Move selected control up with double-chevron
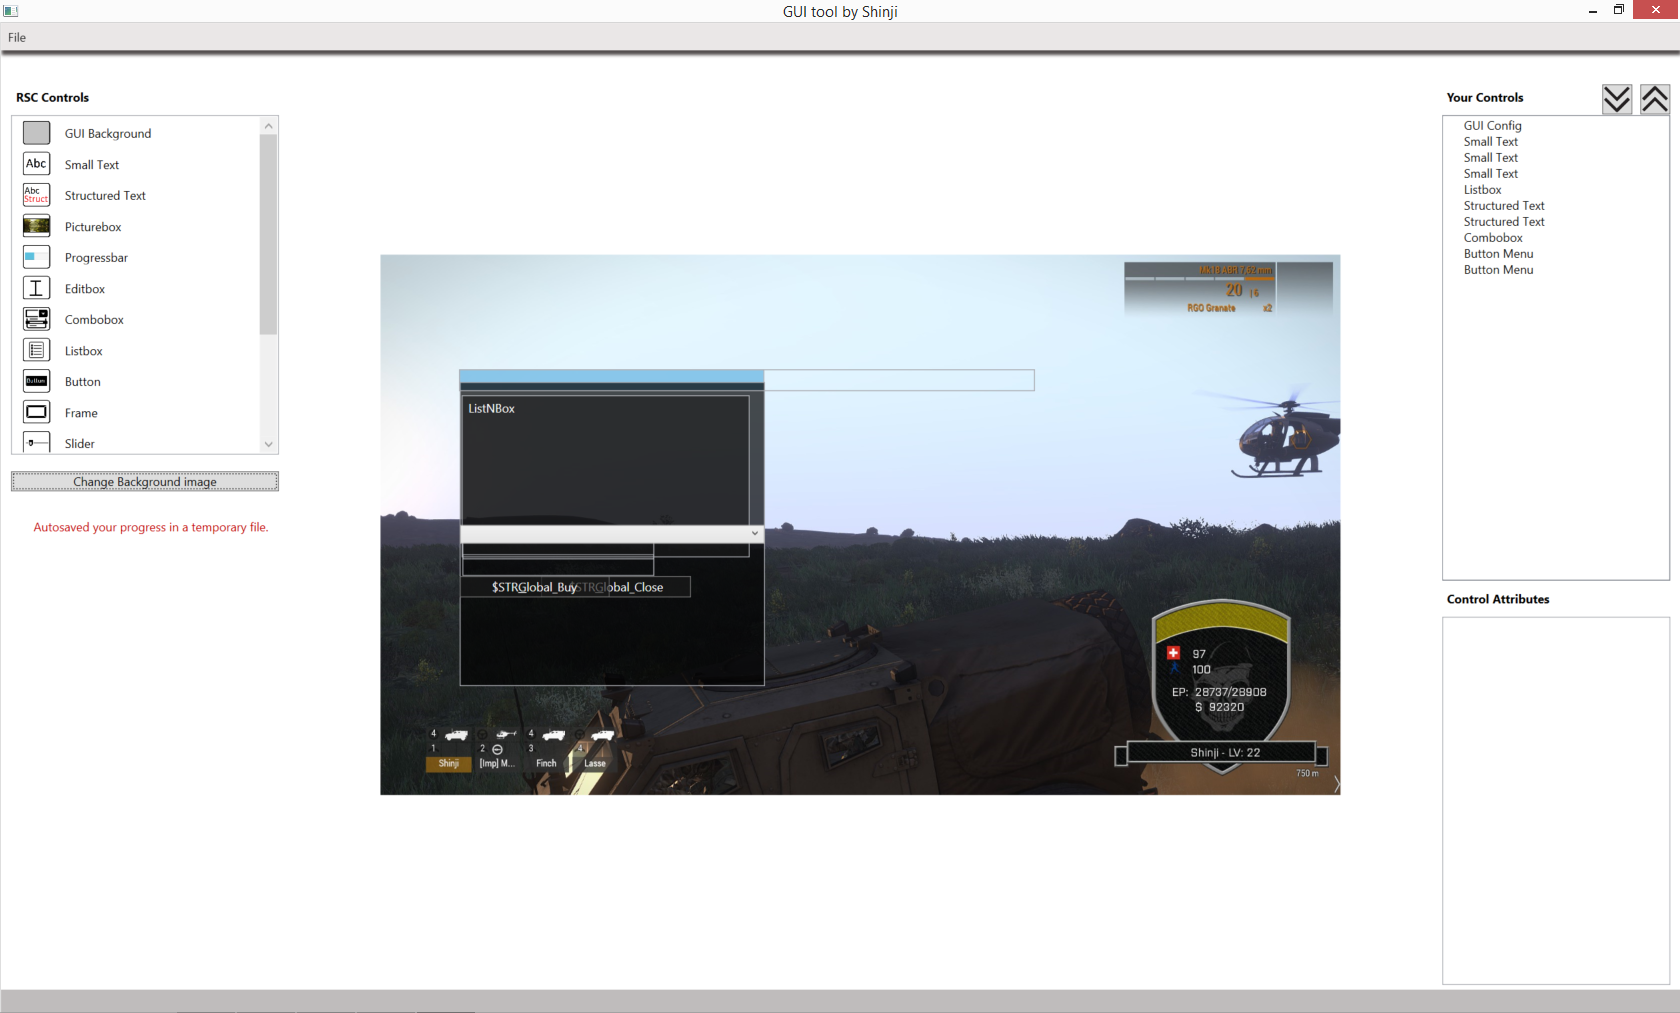 click(1655, 99)
